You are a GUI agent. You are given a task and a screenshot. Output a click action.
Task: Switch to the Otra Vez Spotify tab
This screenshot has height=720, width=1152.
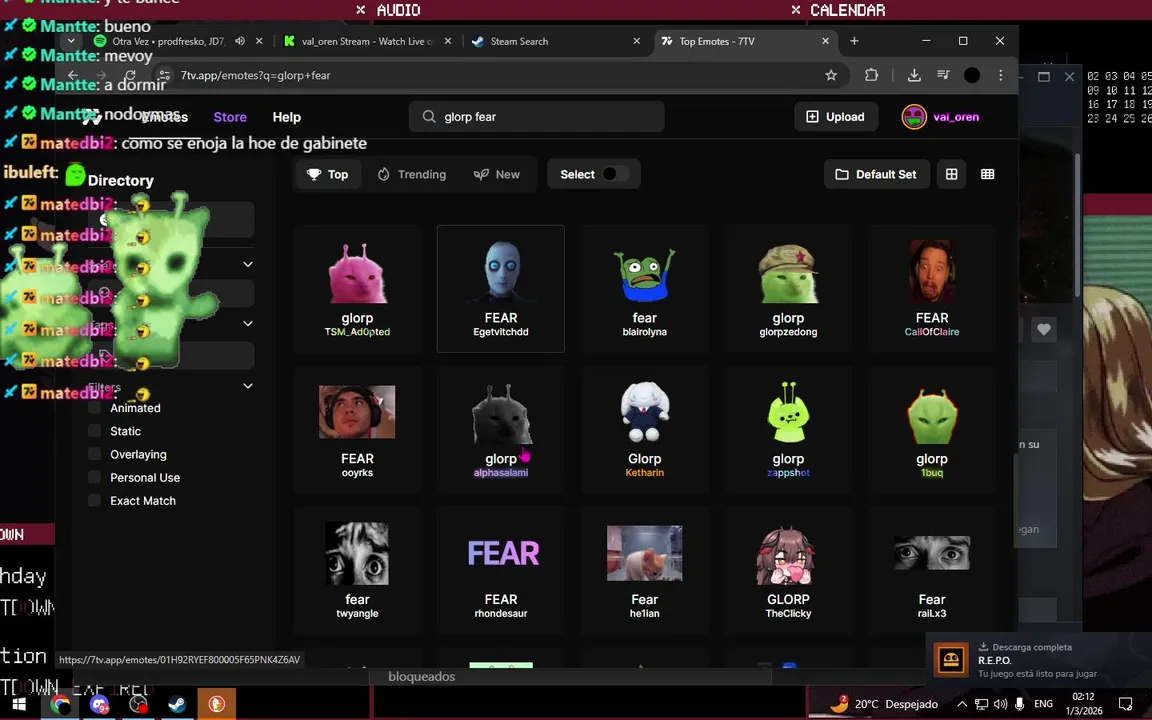pyautogui.click(x=176, y=41)
